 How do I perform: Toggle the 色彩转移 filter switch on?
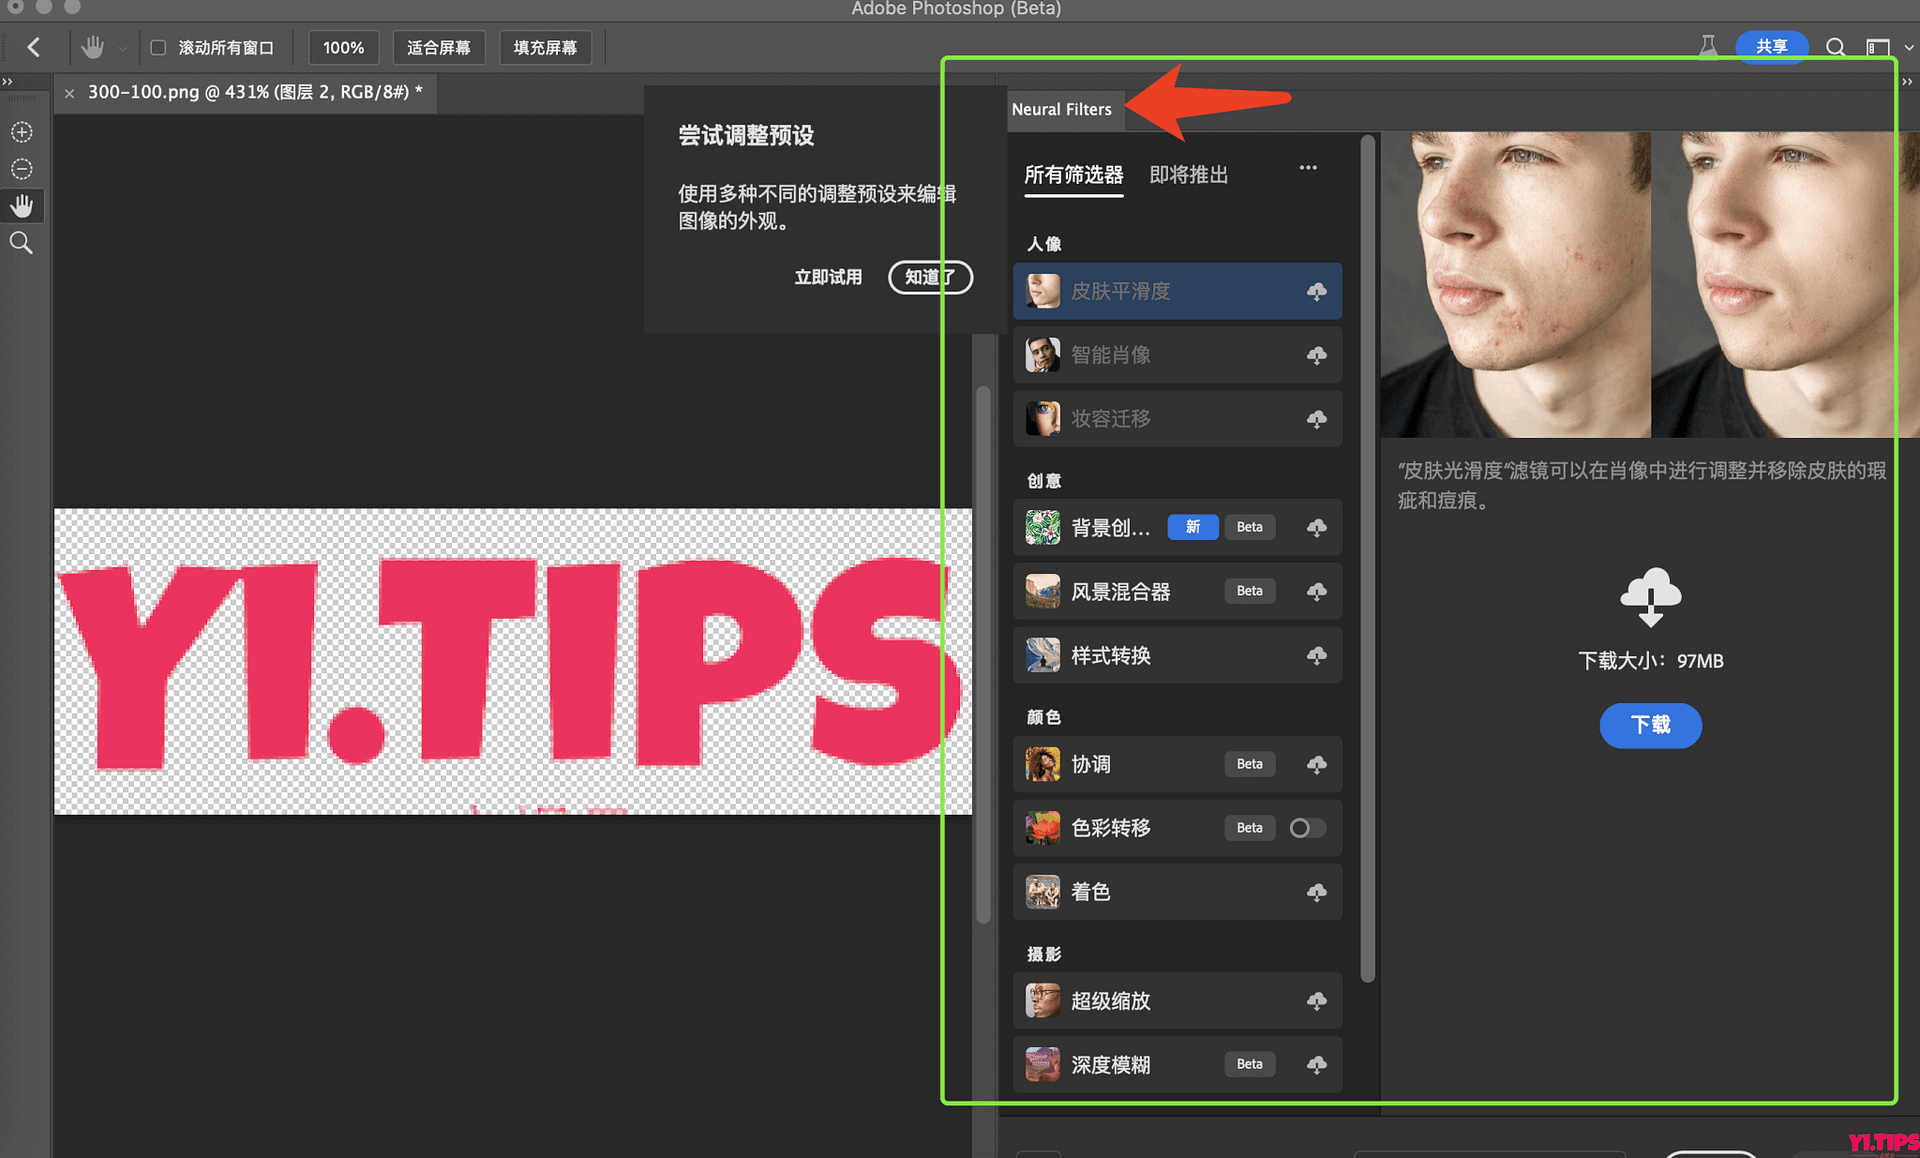(x=1305, y=828)
